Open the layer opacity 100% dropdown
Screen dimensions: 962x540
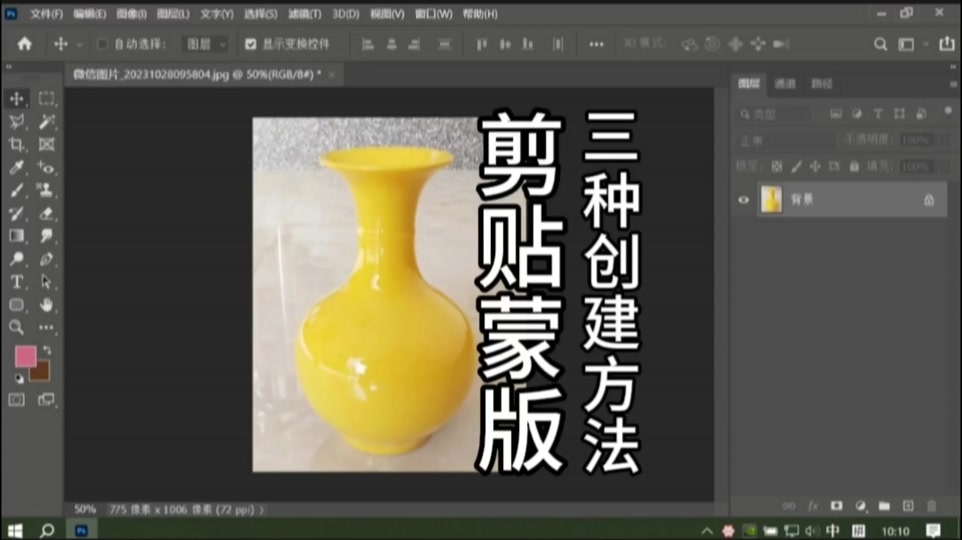pos(944,141)
